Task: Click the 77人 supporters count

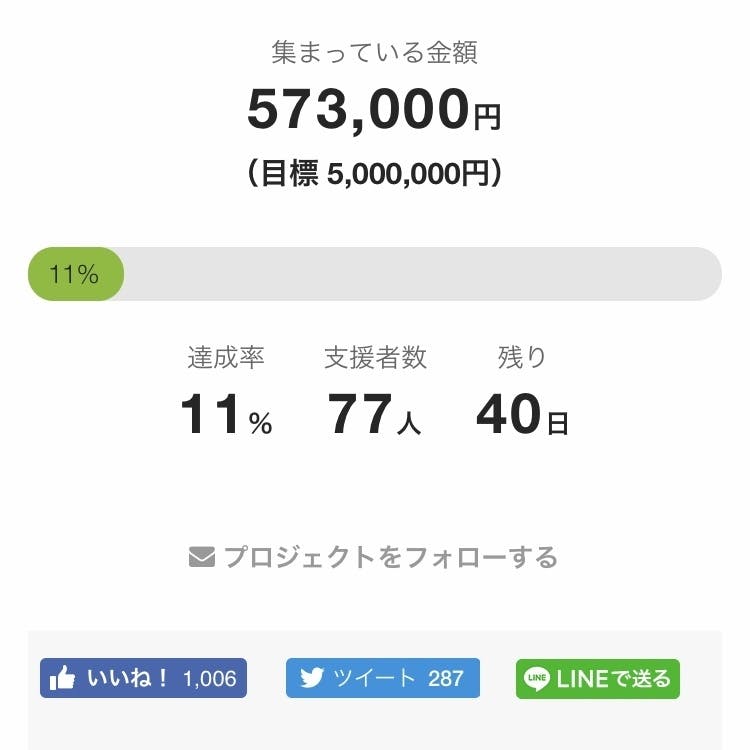Action: pos(374,416)
